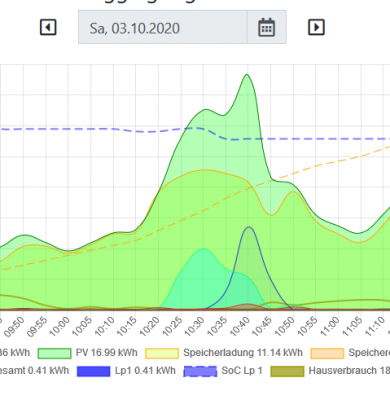This screenshot has width=390, height=400.
Task: Click the orange Speicherentladung legend swatch
Action: (327, 353)
